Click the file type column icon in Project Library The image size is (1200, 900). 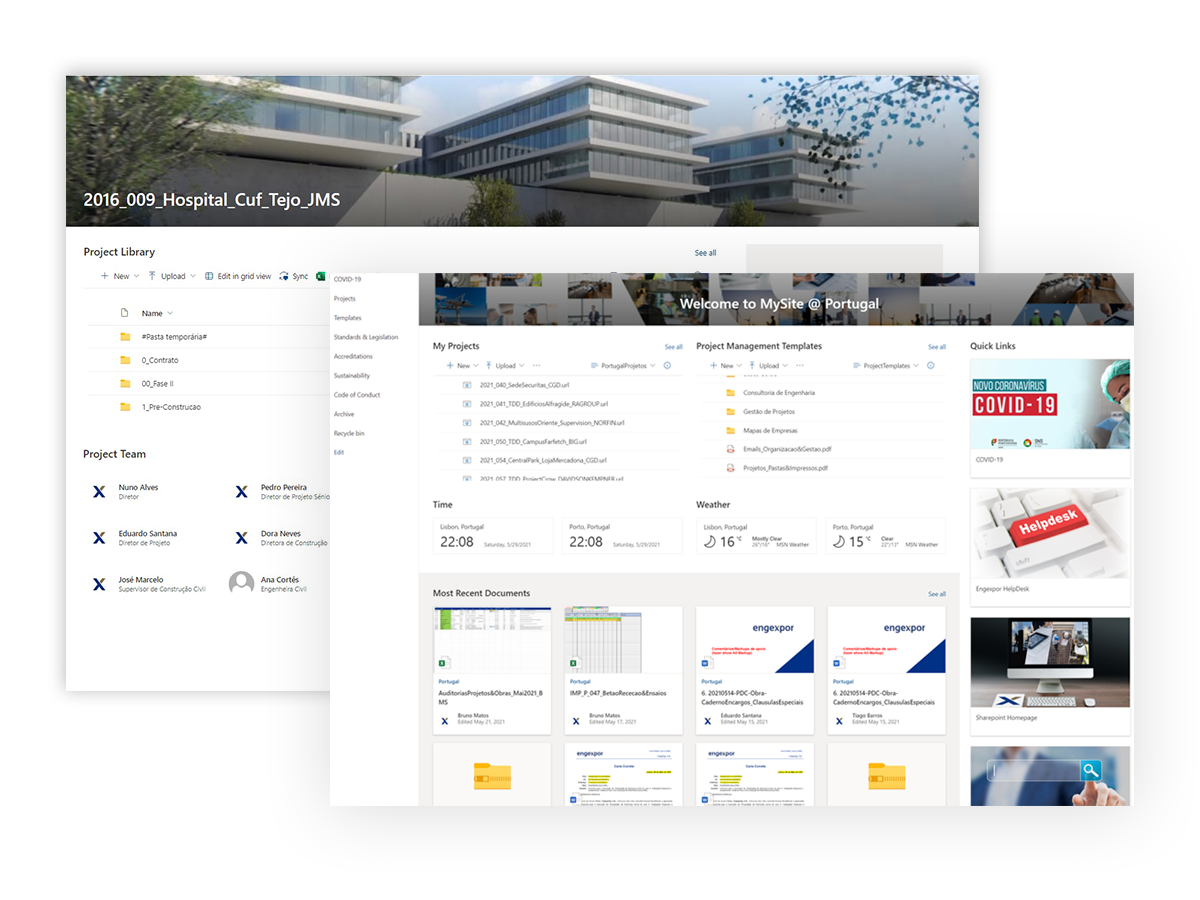point(125,313)
